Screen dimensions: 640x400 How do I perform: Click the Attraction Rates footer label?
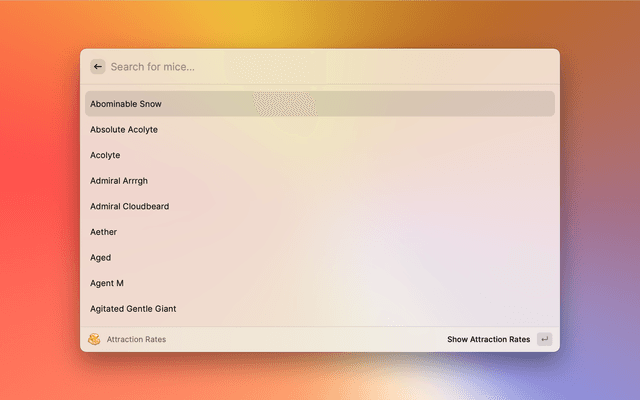(x=136, y=339)
